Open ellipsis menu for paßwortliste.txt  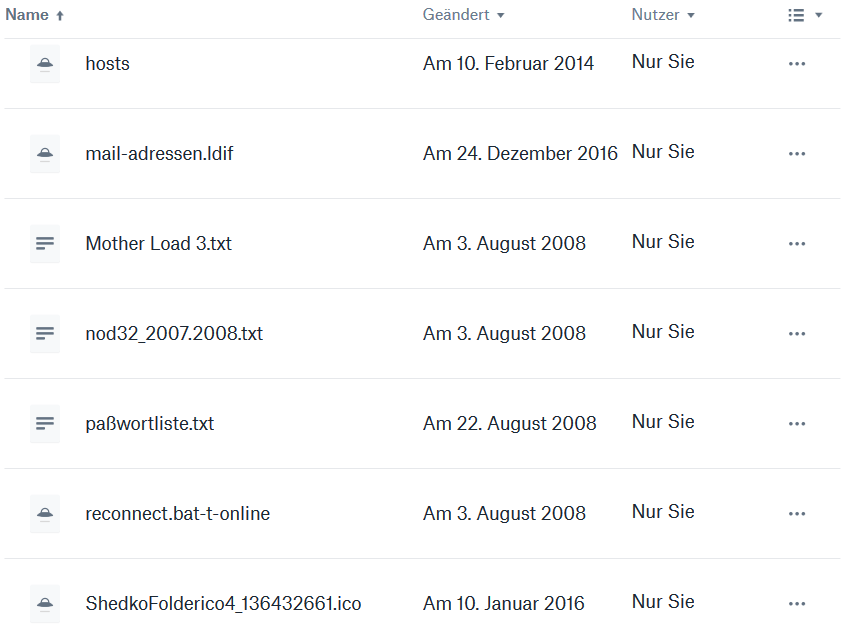click(x=797, y=424)
